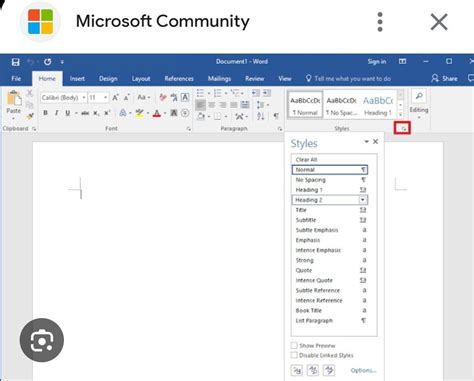Select Heading 1 thumbnail in Styles gallery
This screenshot has width=474, height=381.
pos(378,105)
